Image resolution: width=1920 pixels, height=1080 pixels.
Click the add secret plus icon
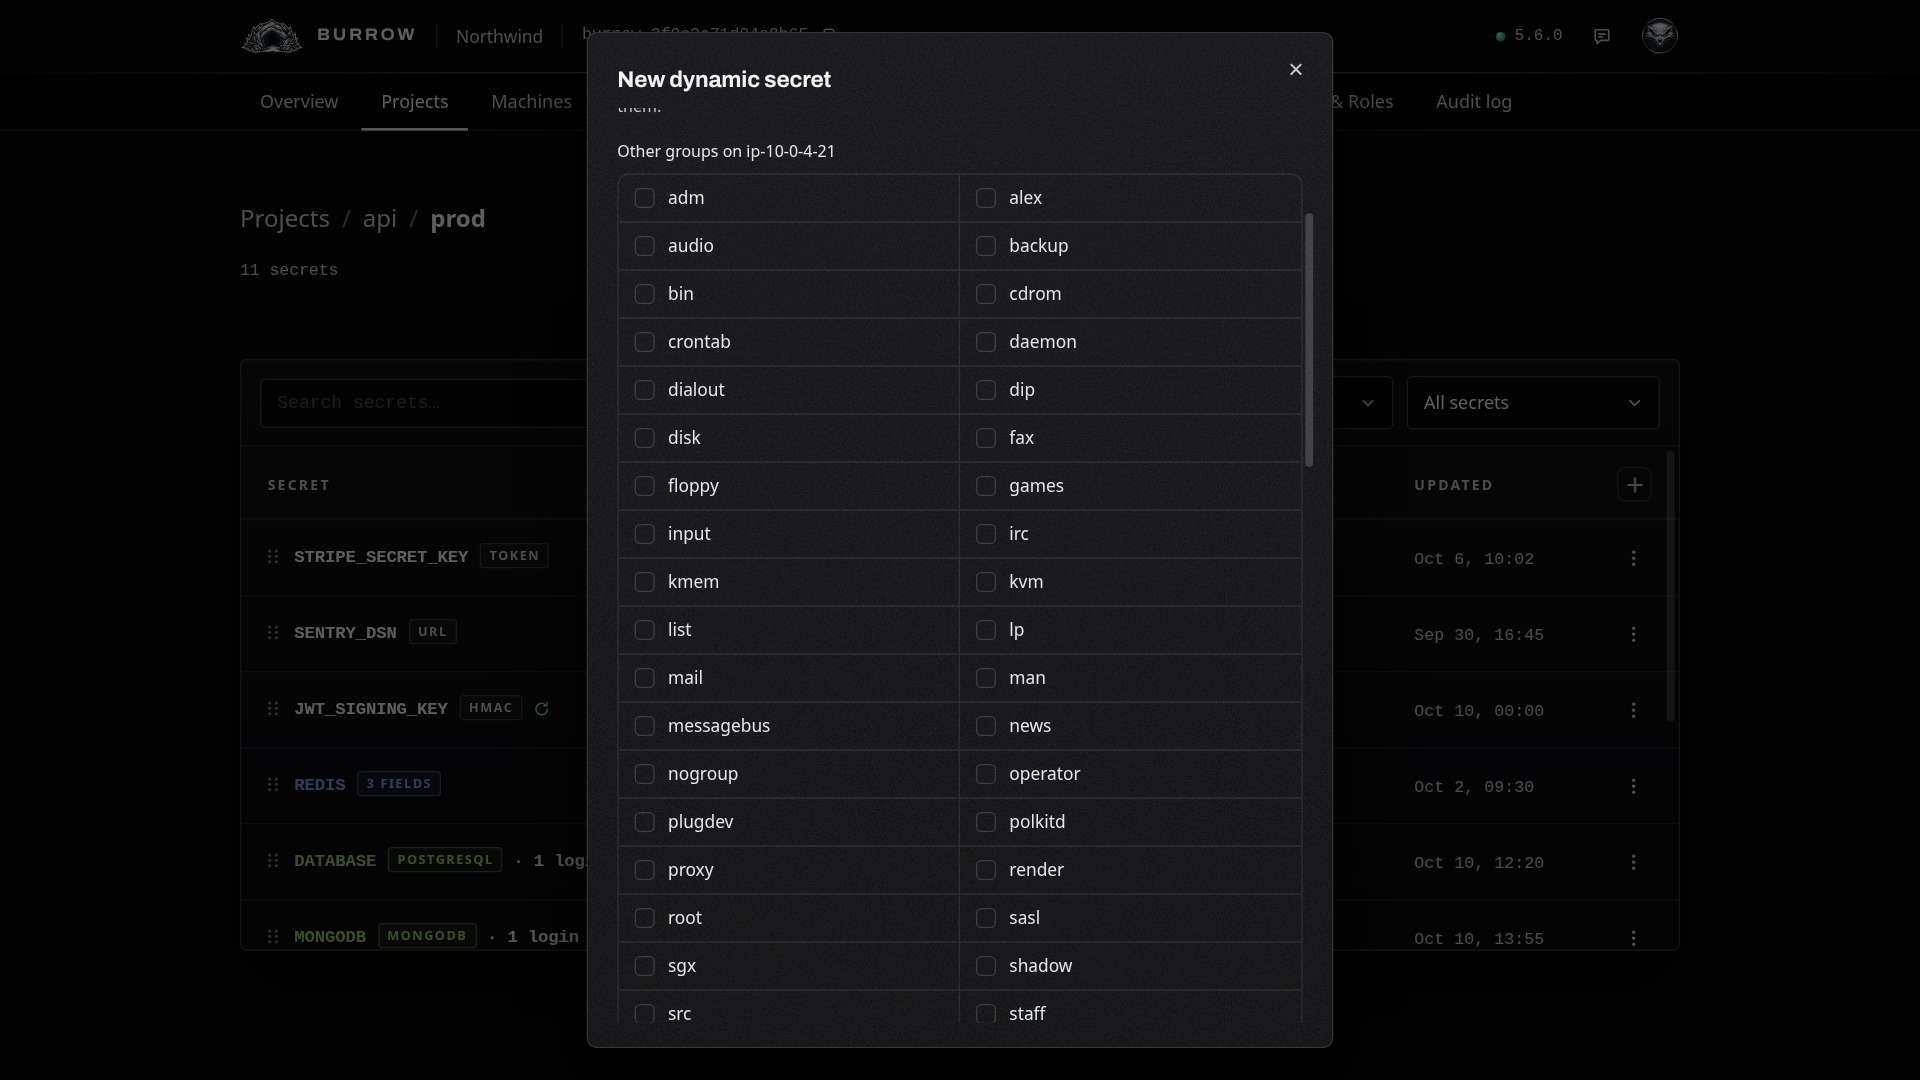click(x=1635, y=485)
